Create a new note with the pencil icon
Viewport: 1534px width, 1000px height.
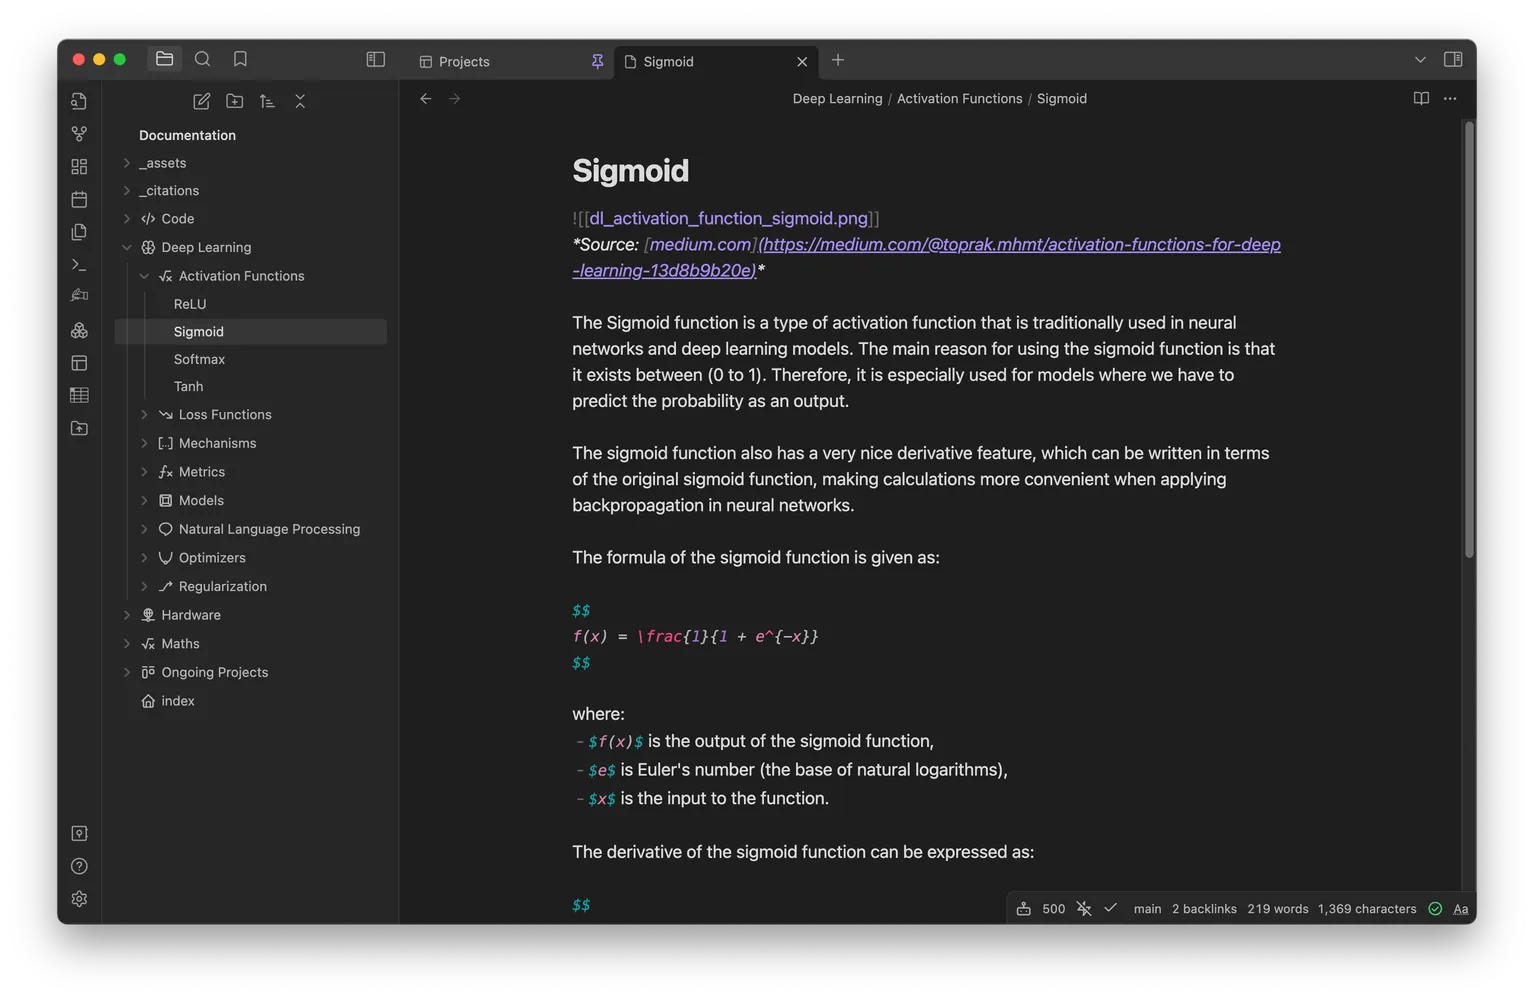pos(200,101)
